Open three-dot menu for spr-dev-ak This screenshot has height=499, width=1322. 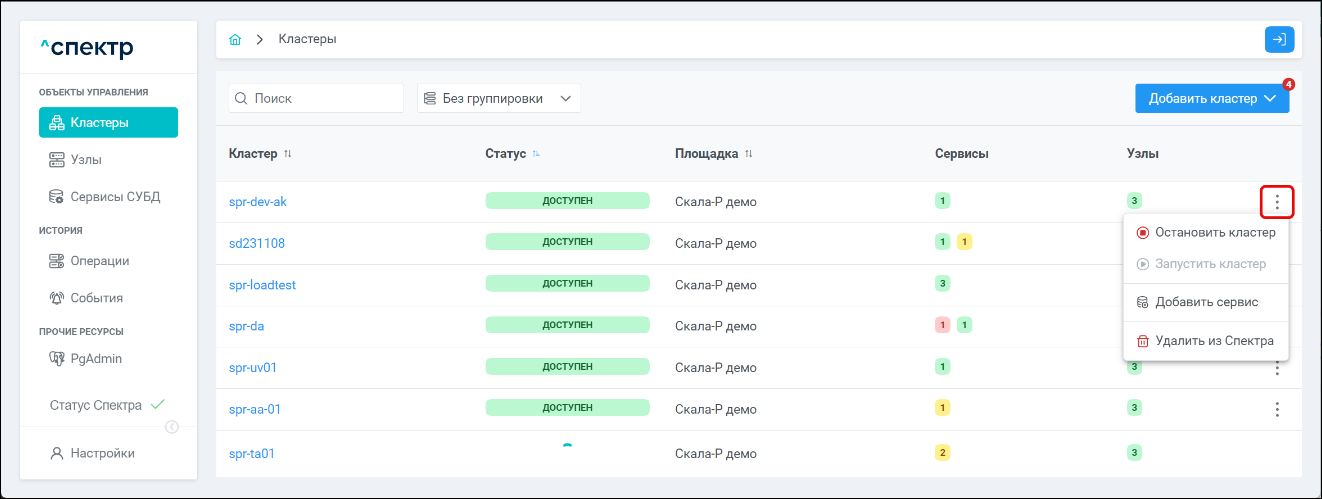tap(1277, 202)
